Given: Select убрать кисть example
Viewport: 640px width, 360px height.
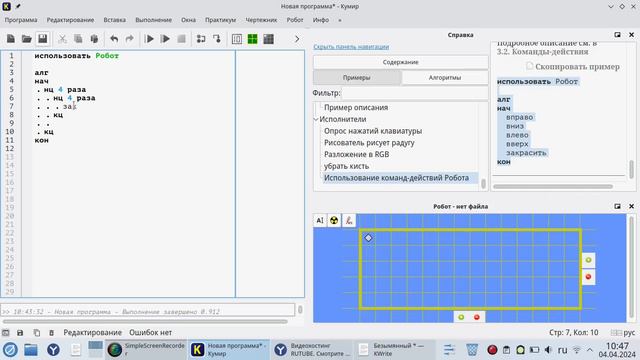Looking at the screenshot, I should pyautogui.click(x=347, y=166).
